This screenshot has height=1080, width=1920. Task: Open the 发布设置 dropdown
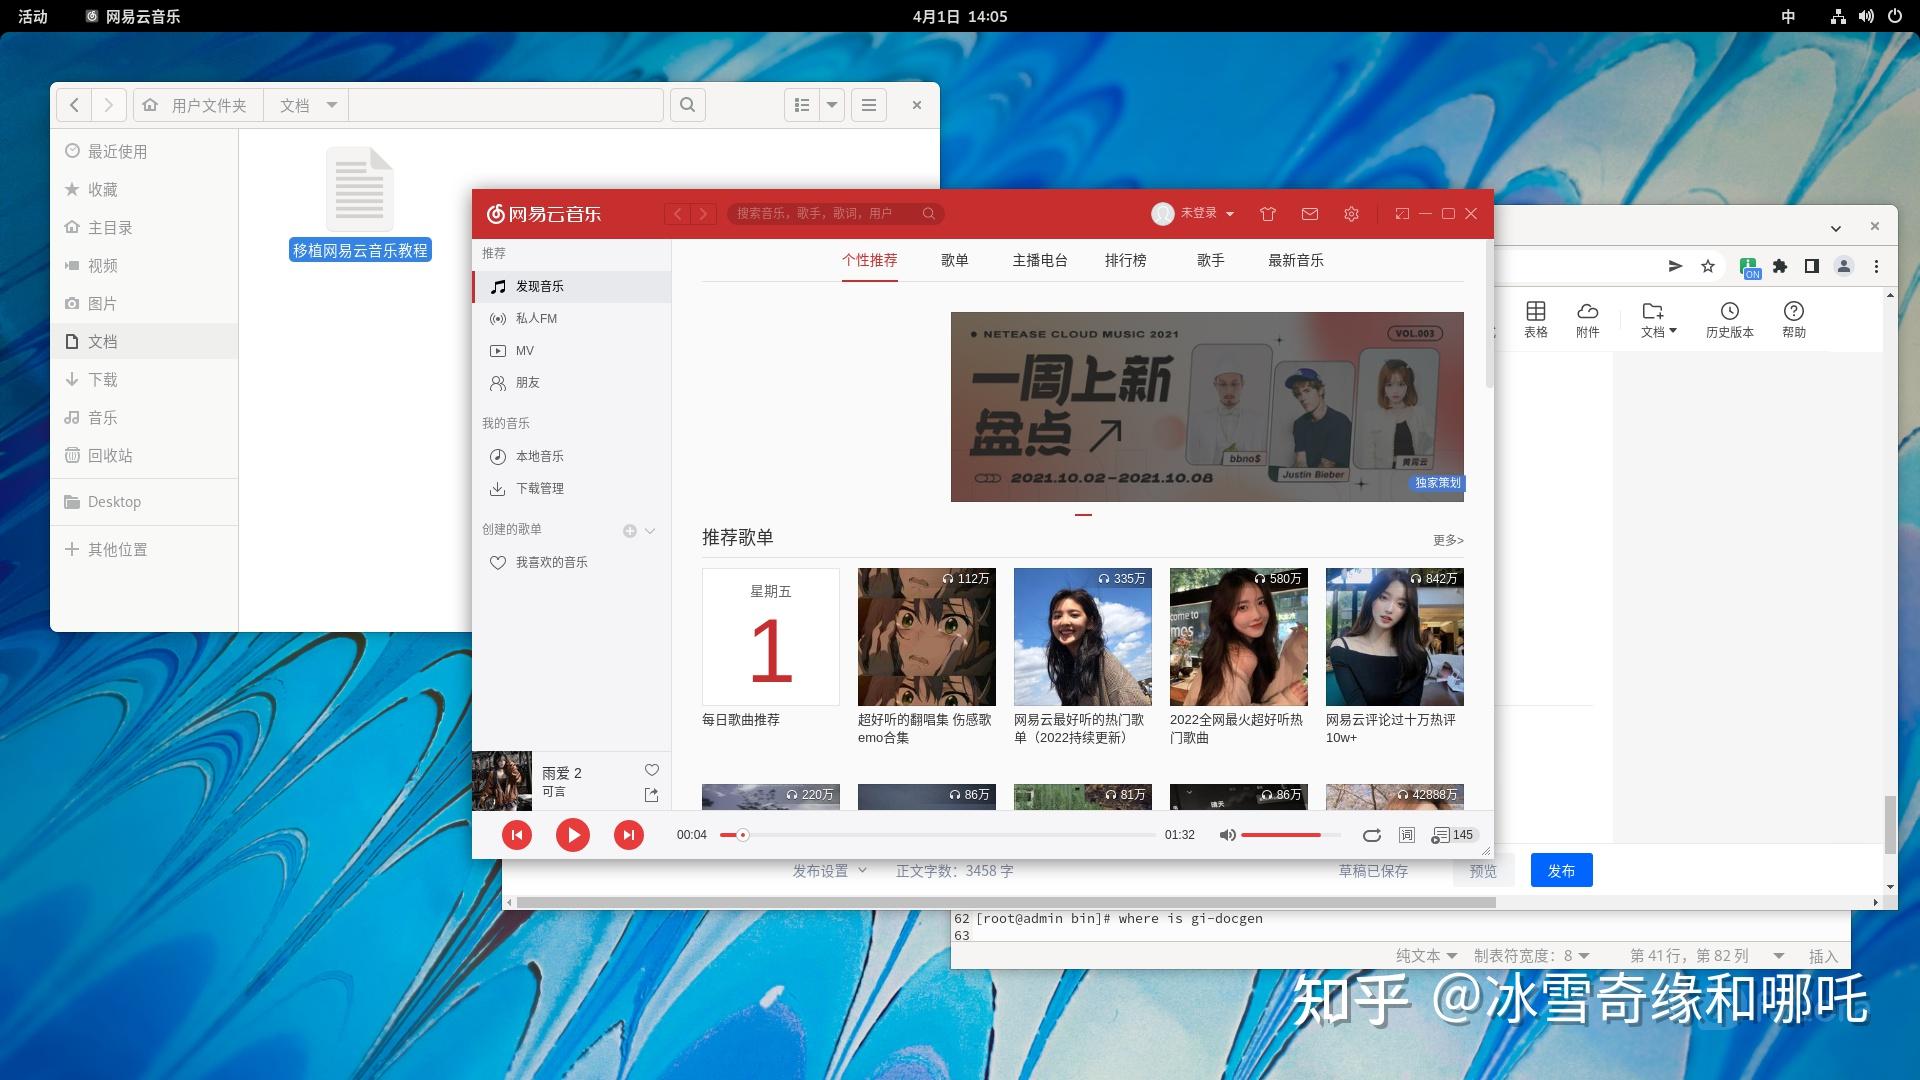tap(830, 871)
